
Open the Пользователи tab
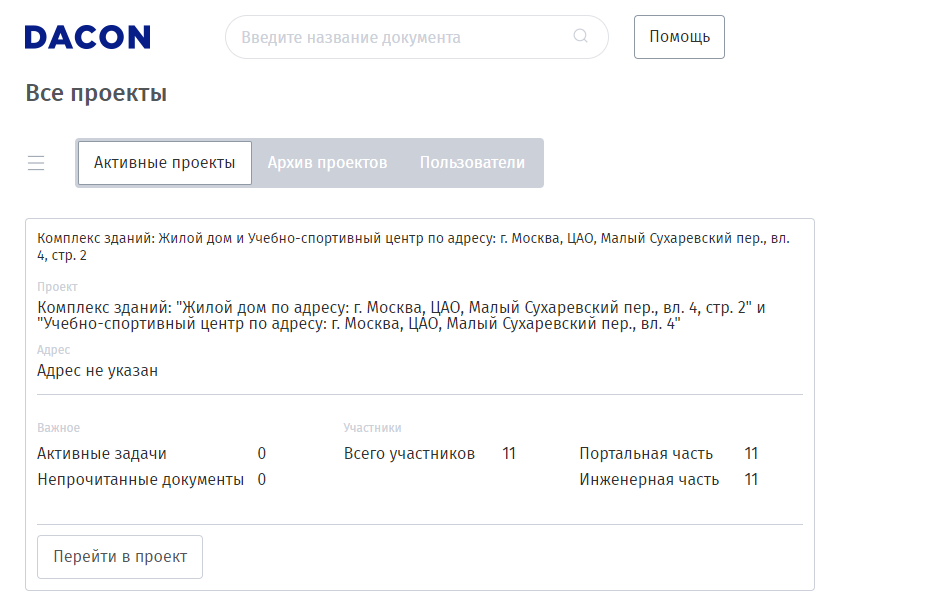tap(472, 163)
